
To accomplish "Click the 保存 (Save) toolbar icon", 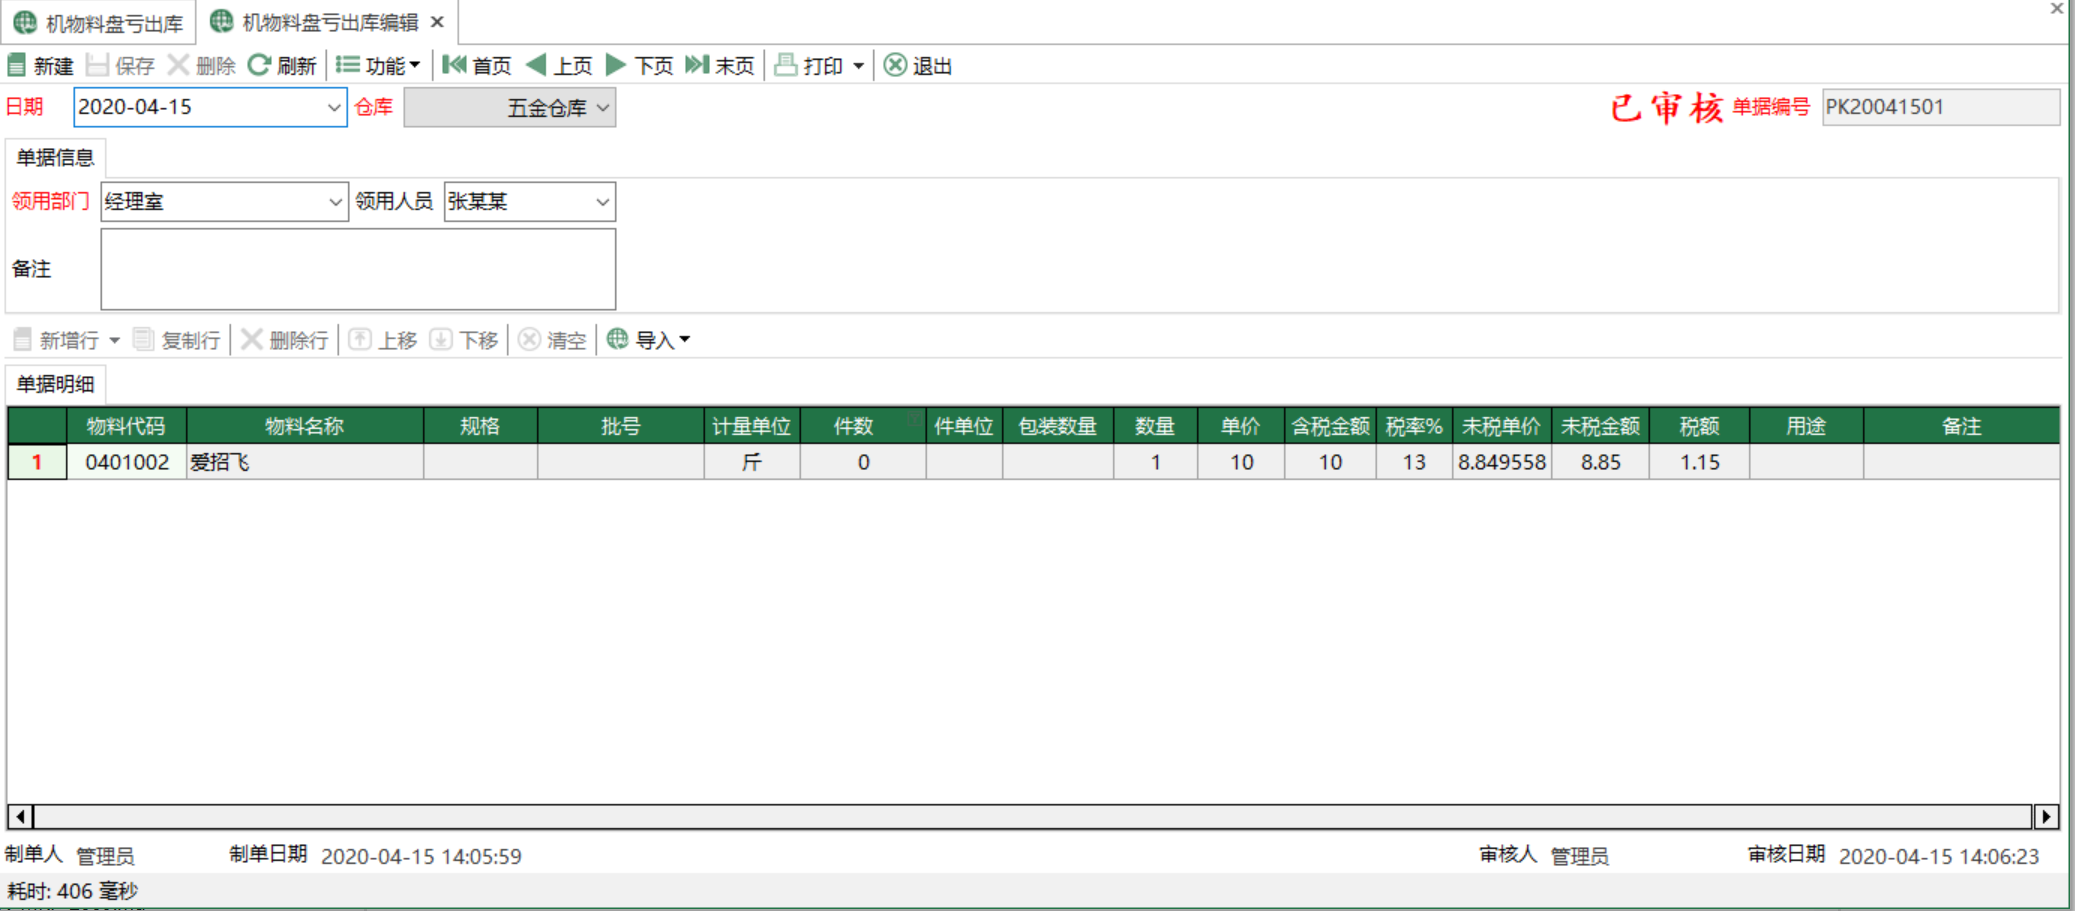I will (97, 66).
